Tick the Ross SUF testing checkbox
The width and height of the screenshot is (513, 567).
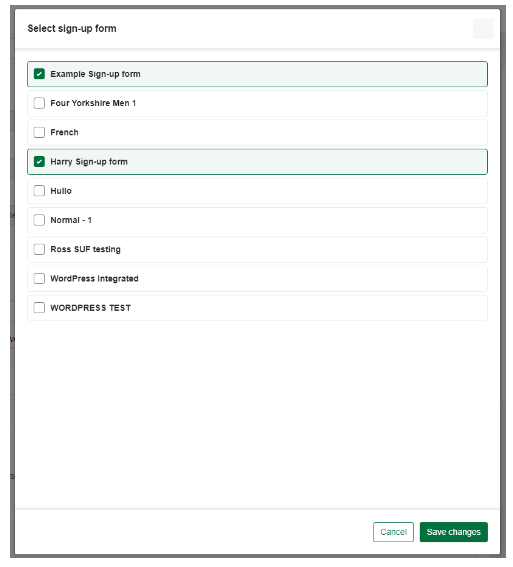(39, 250)
